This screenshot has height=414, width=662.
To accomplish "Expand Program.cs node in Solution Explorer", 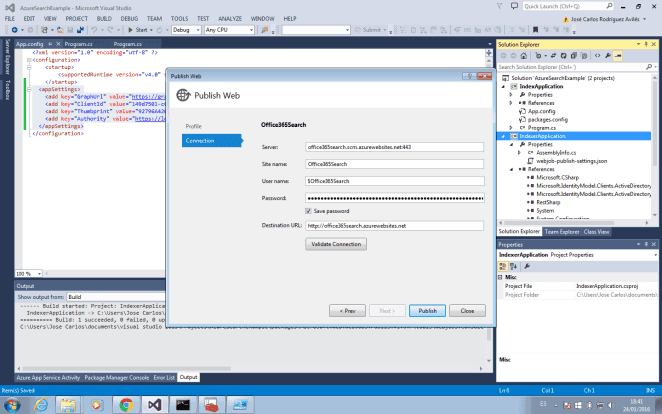I will (511, 128).
